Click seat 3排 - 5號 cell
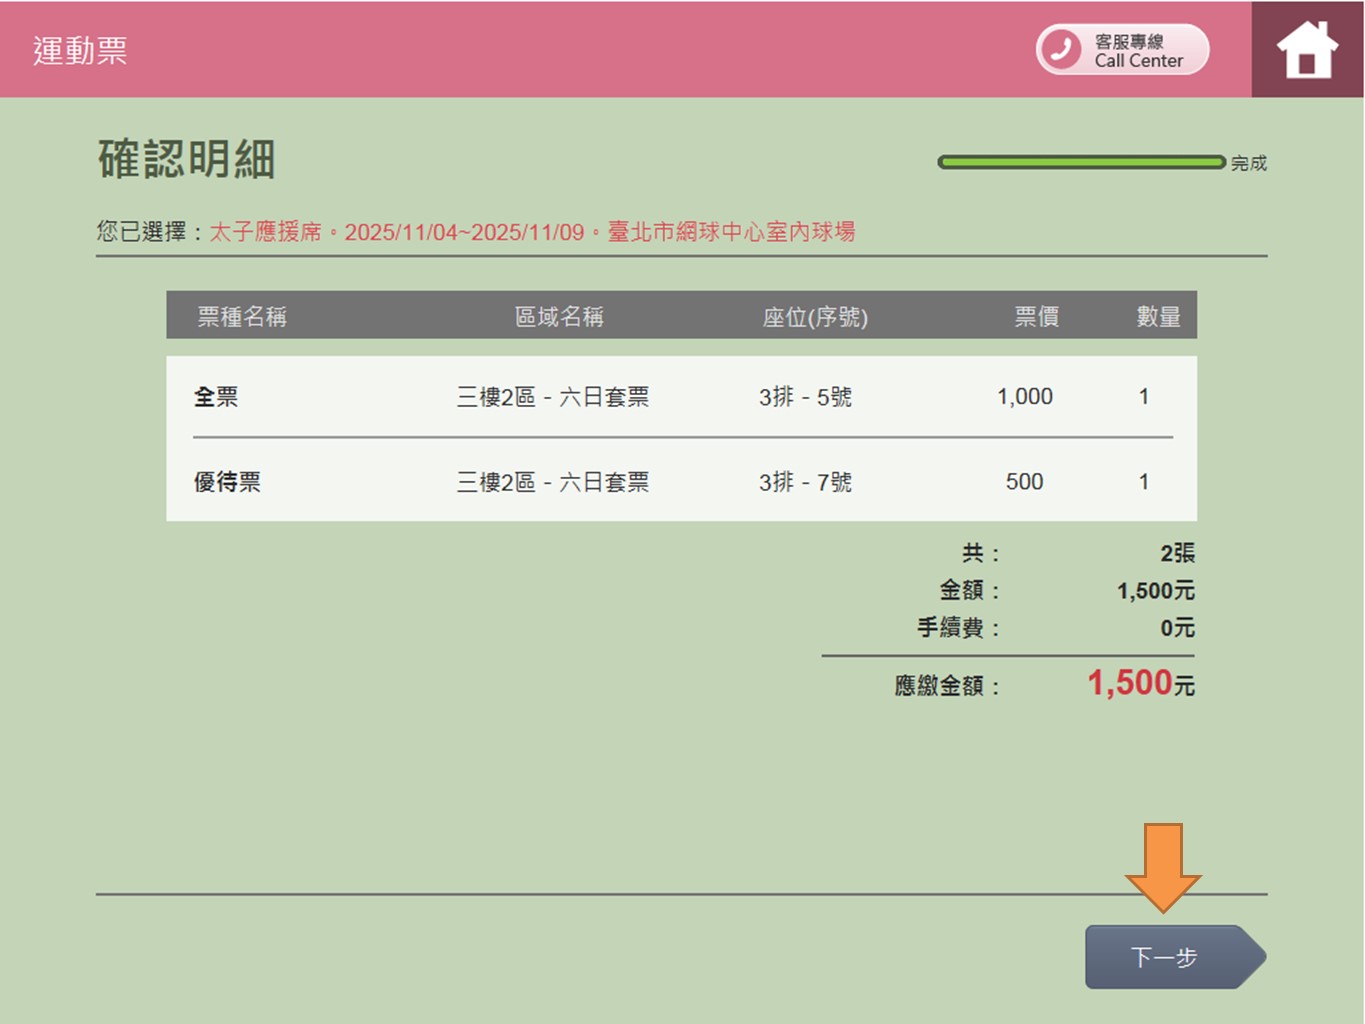1365x1024 pixels. click(805, 397)
